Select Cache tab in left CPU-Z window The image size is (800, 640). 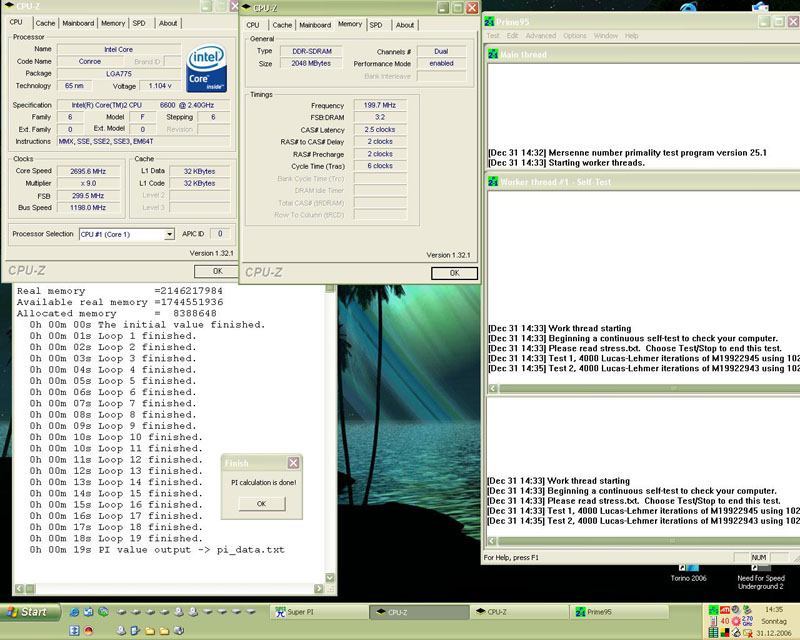pyautogui.click(x=45, y=23)
